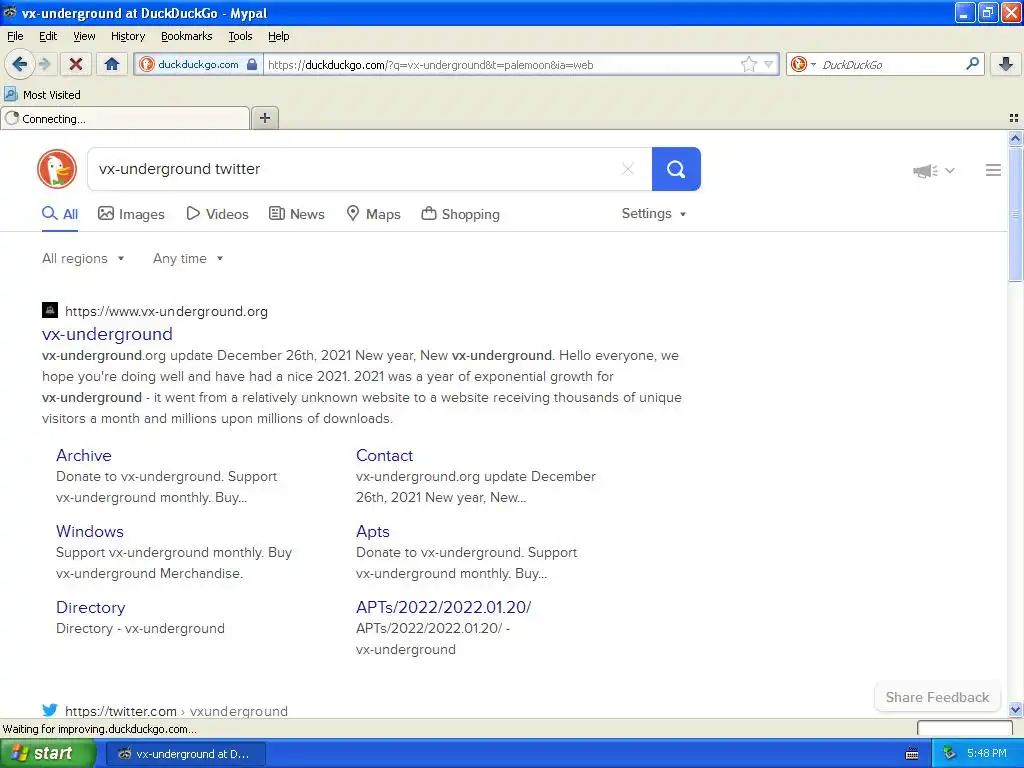Open the File menu
This screenshot has width=1024, height=768.
(x=15, y=36)
